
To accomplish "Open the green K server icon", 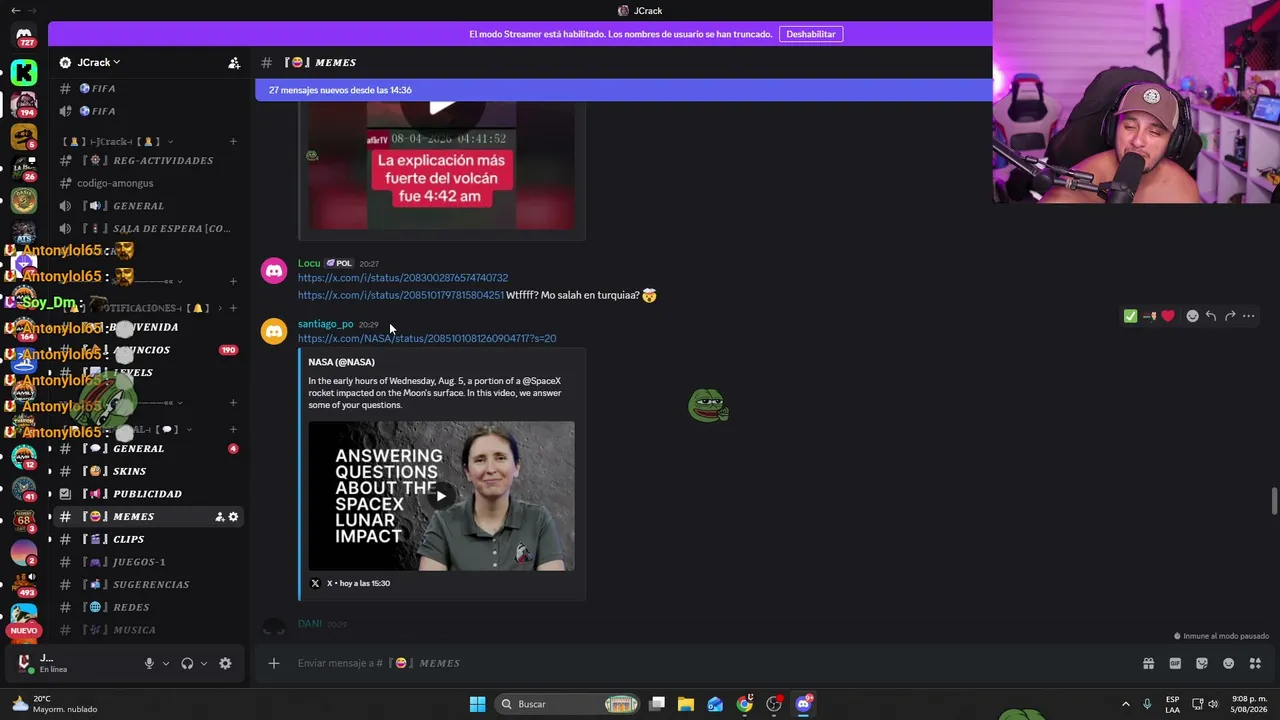I will coord(24,72).
